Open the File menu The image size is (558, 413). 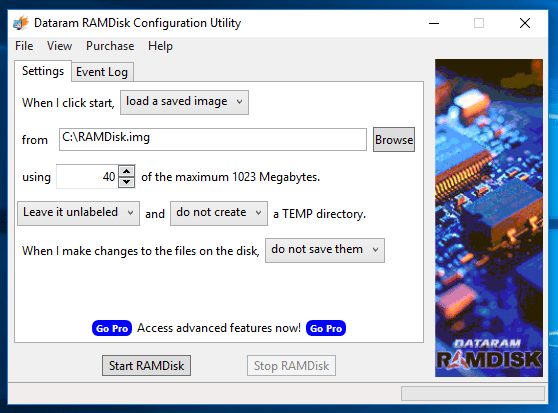pos(24,46)
